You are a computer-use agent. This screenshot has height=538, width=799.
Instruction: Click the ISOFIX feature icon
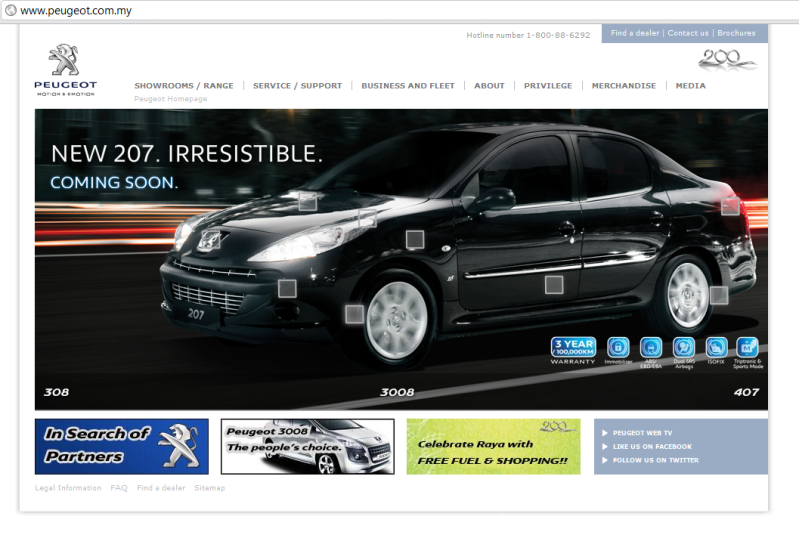click(716, 348)
